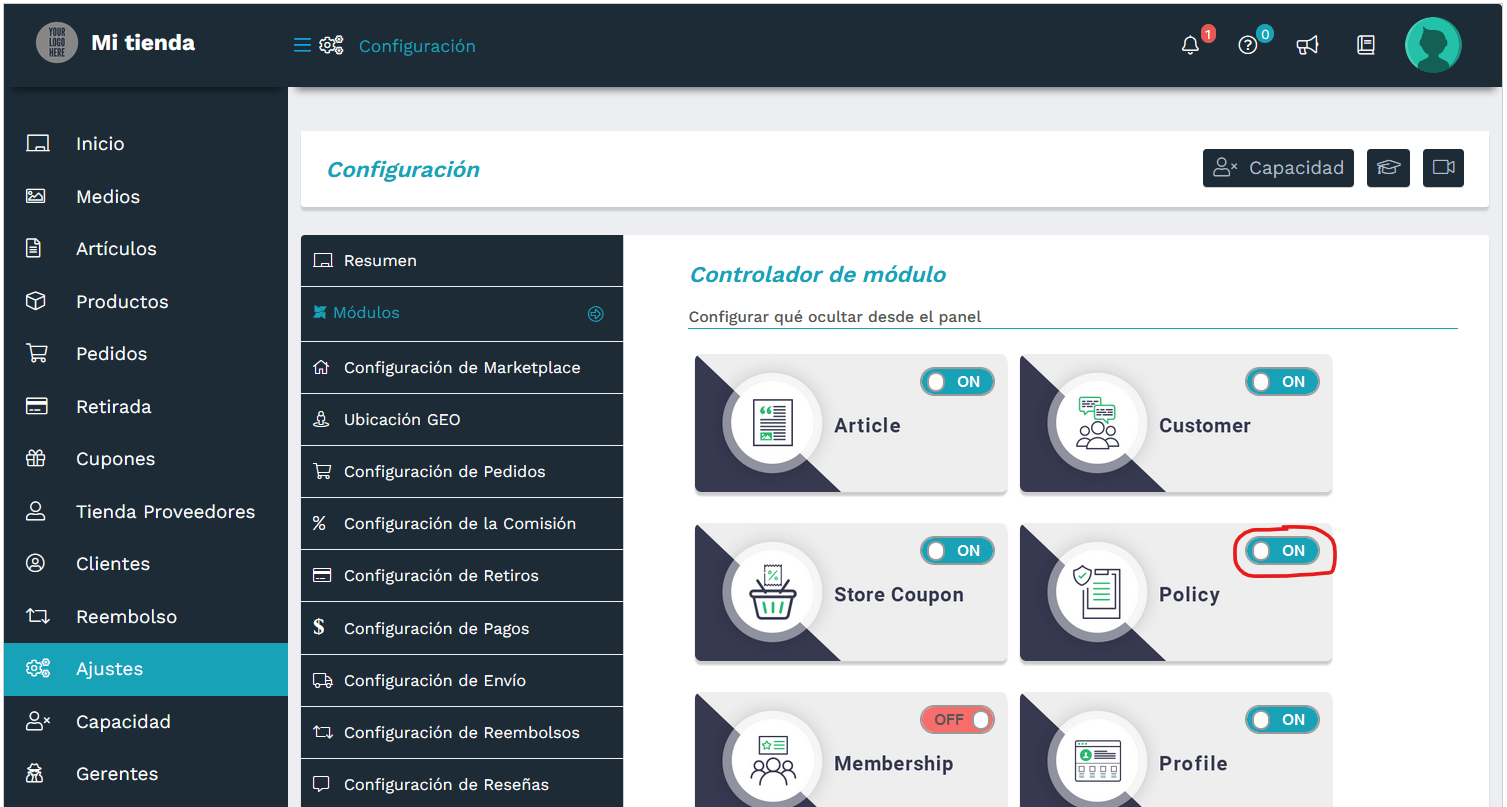
Task: Collapse the sidebar with the hamburger icon
Action: pyautogui.click(x=301, y=45)
